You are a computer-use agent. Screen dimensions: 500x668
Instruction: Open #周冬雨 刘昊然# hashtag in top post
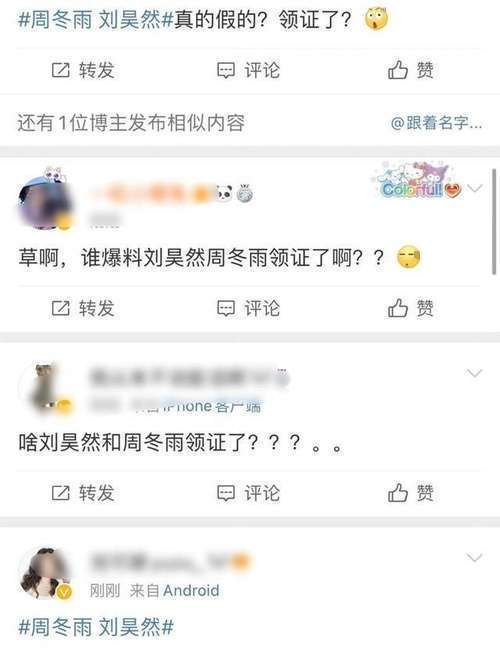point(96,20)
